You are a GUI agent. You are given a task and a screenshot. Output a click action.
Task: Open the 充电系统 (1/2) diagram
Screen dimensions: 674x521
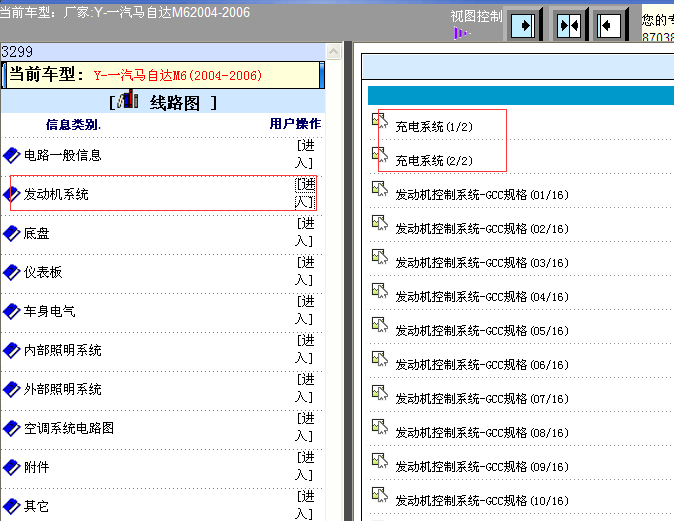click(434, 127)
